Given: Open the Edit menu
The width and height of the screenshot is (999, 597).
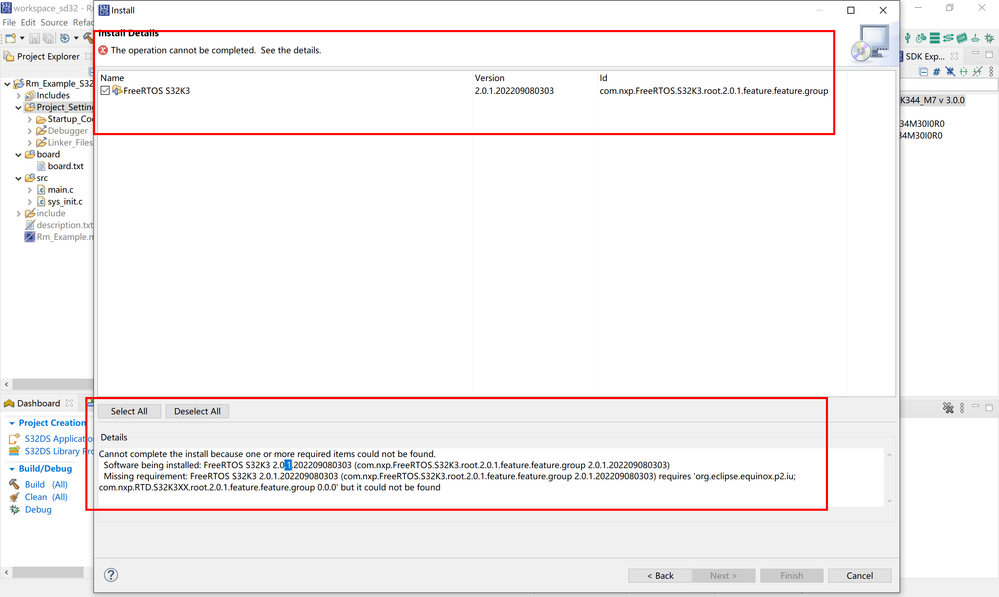Looking at the screenshot, I should (28, 22).
